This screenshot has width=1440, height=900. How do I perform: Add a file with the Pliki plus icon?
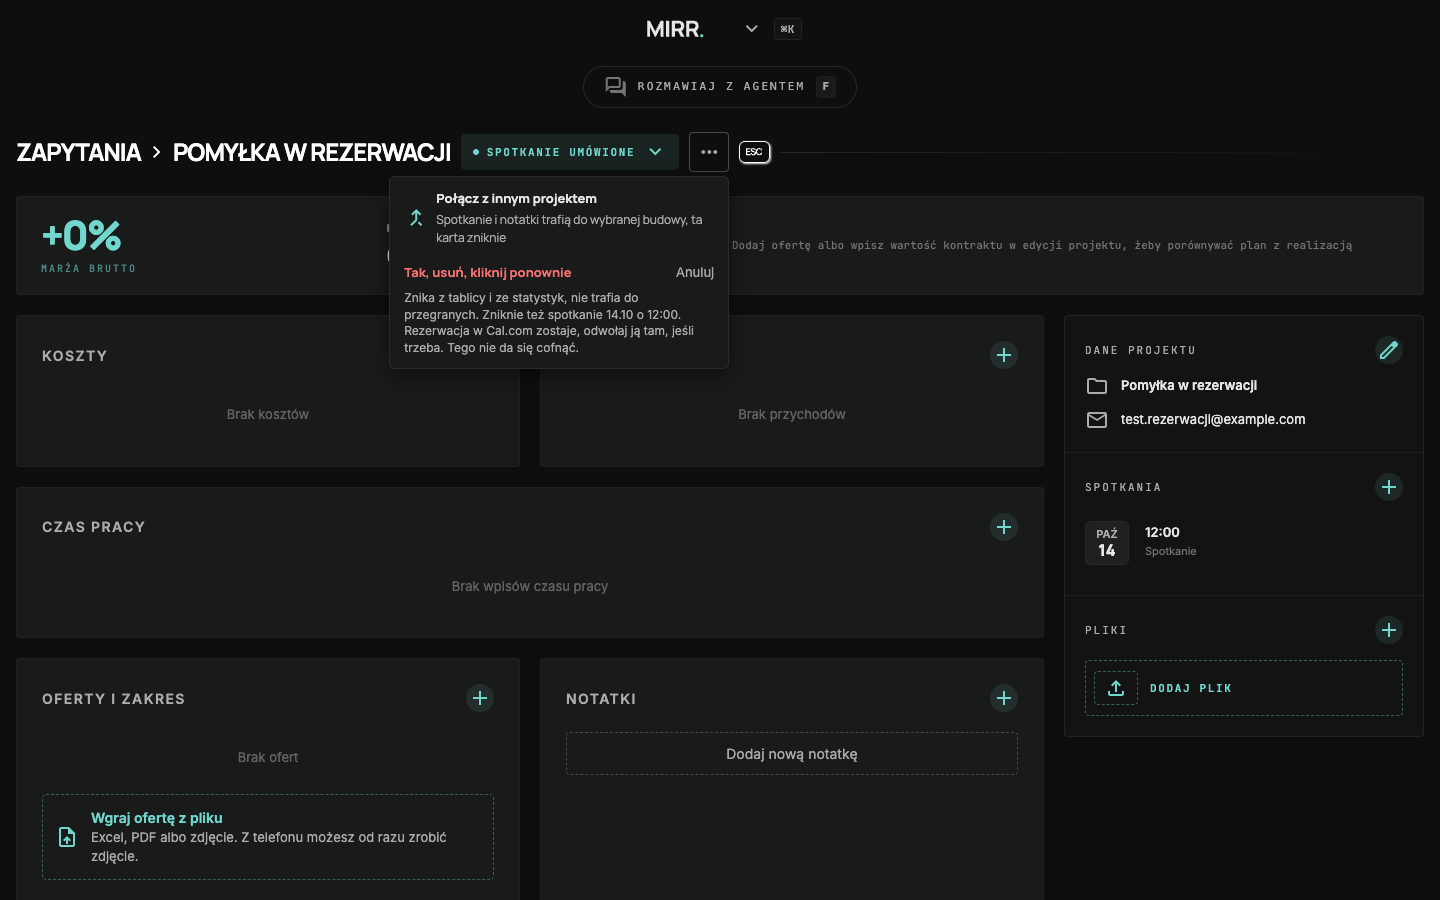[1389, 630]
